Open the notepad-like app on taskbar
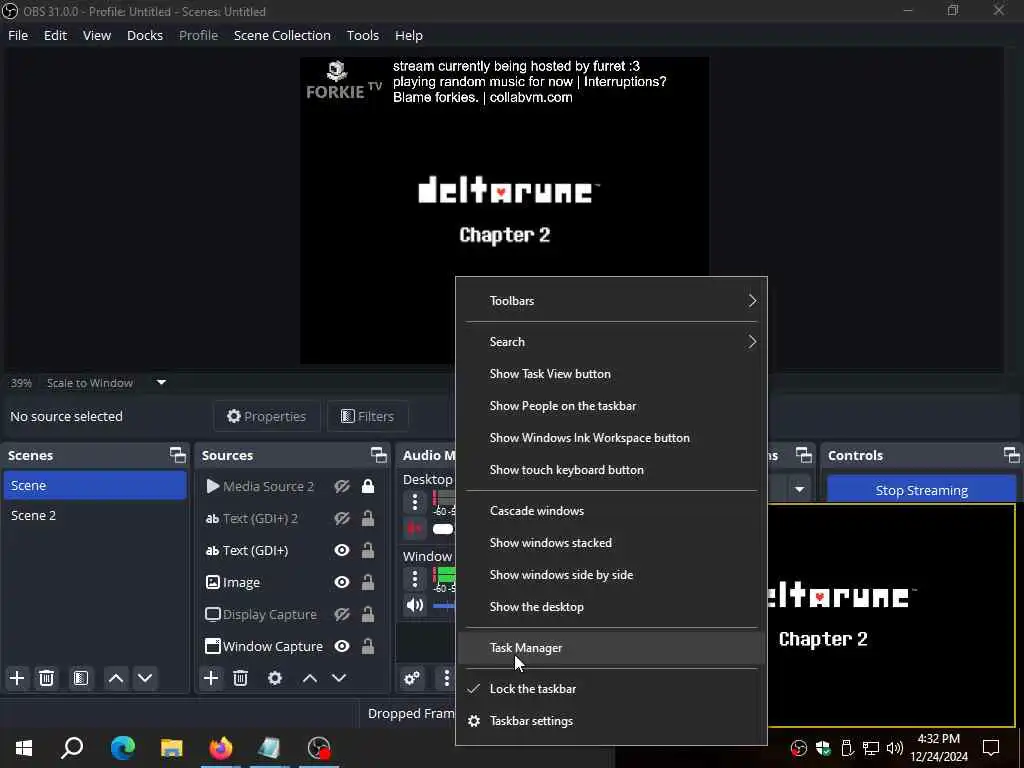1024x768 pixels. tap(269, 748)
